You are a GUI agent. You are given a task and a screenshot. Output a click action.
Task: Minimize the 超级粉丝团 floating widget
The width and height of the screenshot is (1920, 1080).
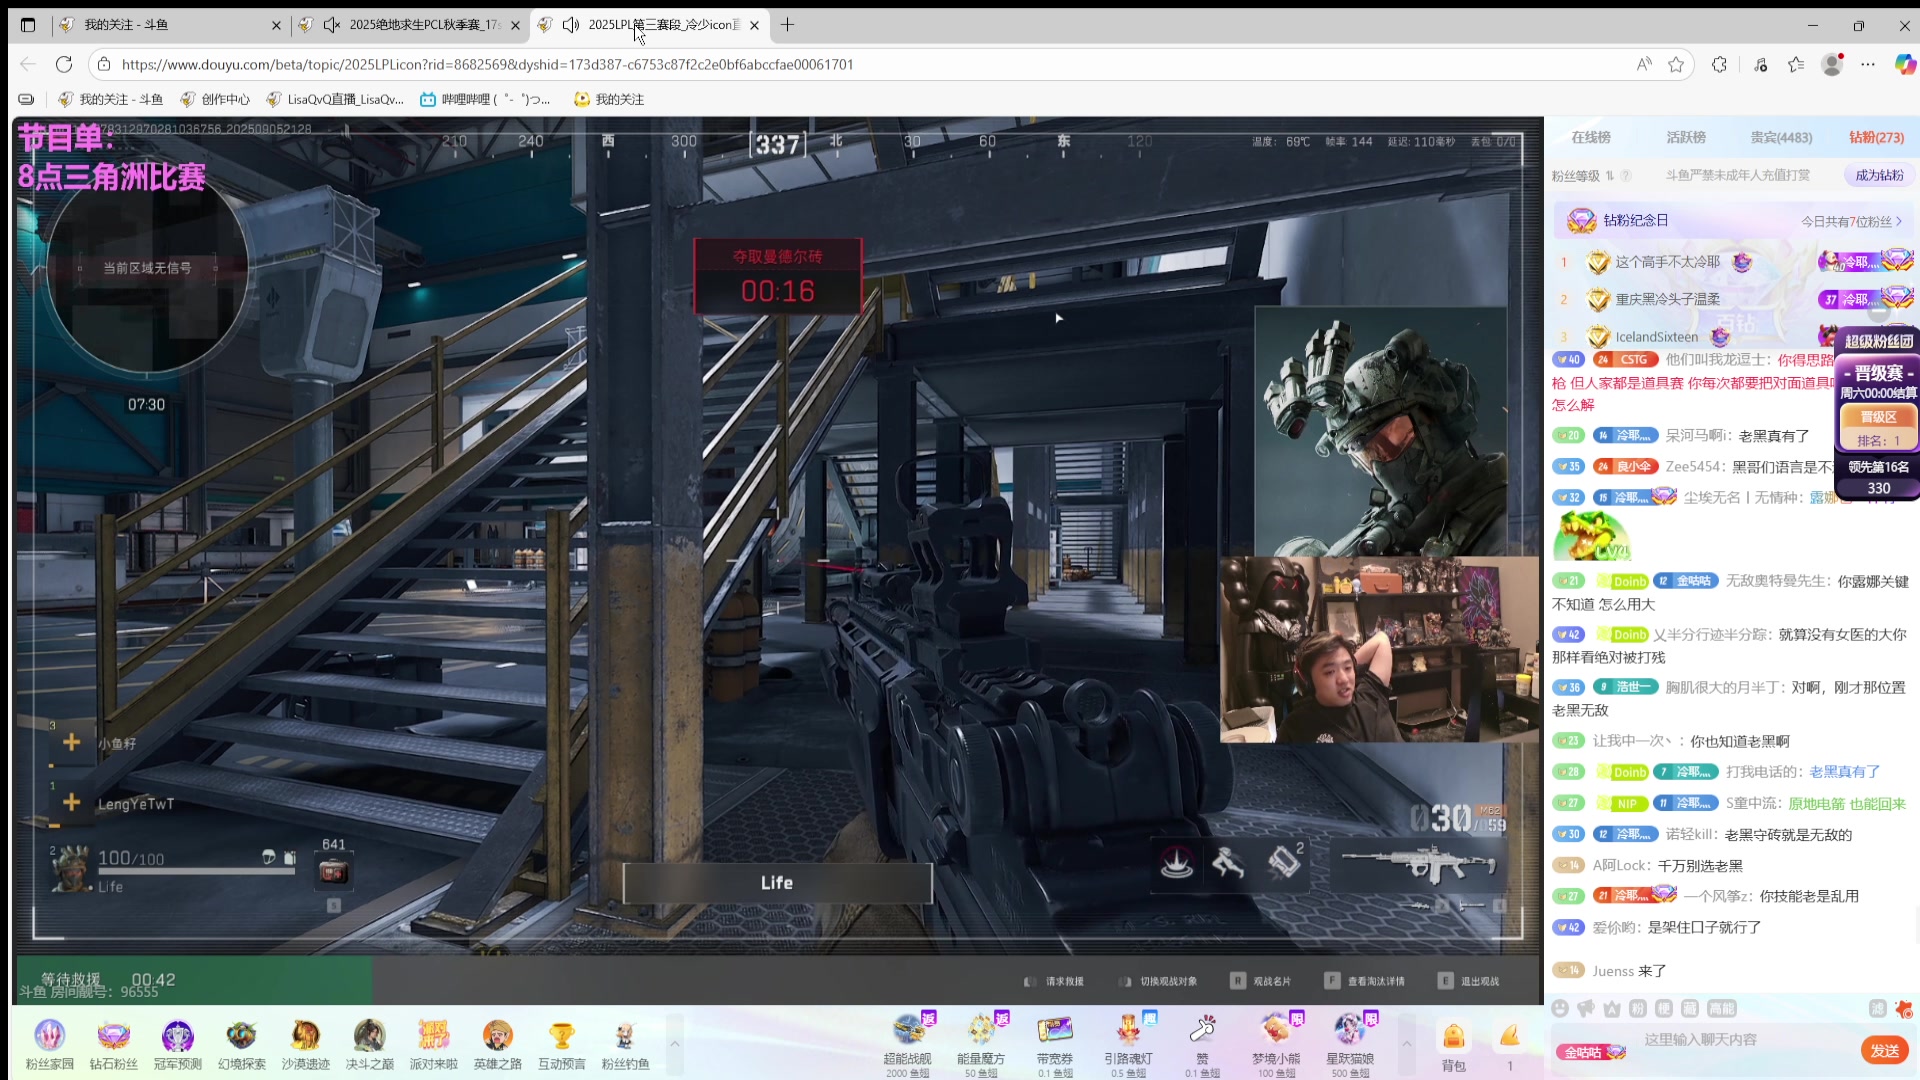click(1880, 311)
